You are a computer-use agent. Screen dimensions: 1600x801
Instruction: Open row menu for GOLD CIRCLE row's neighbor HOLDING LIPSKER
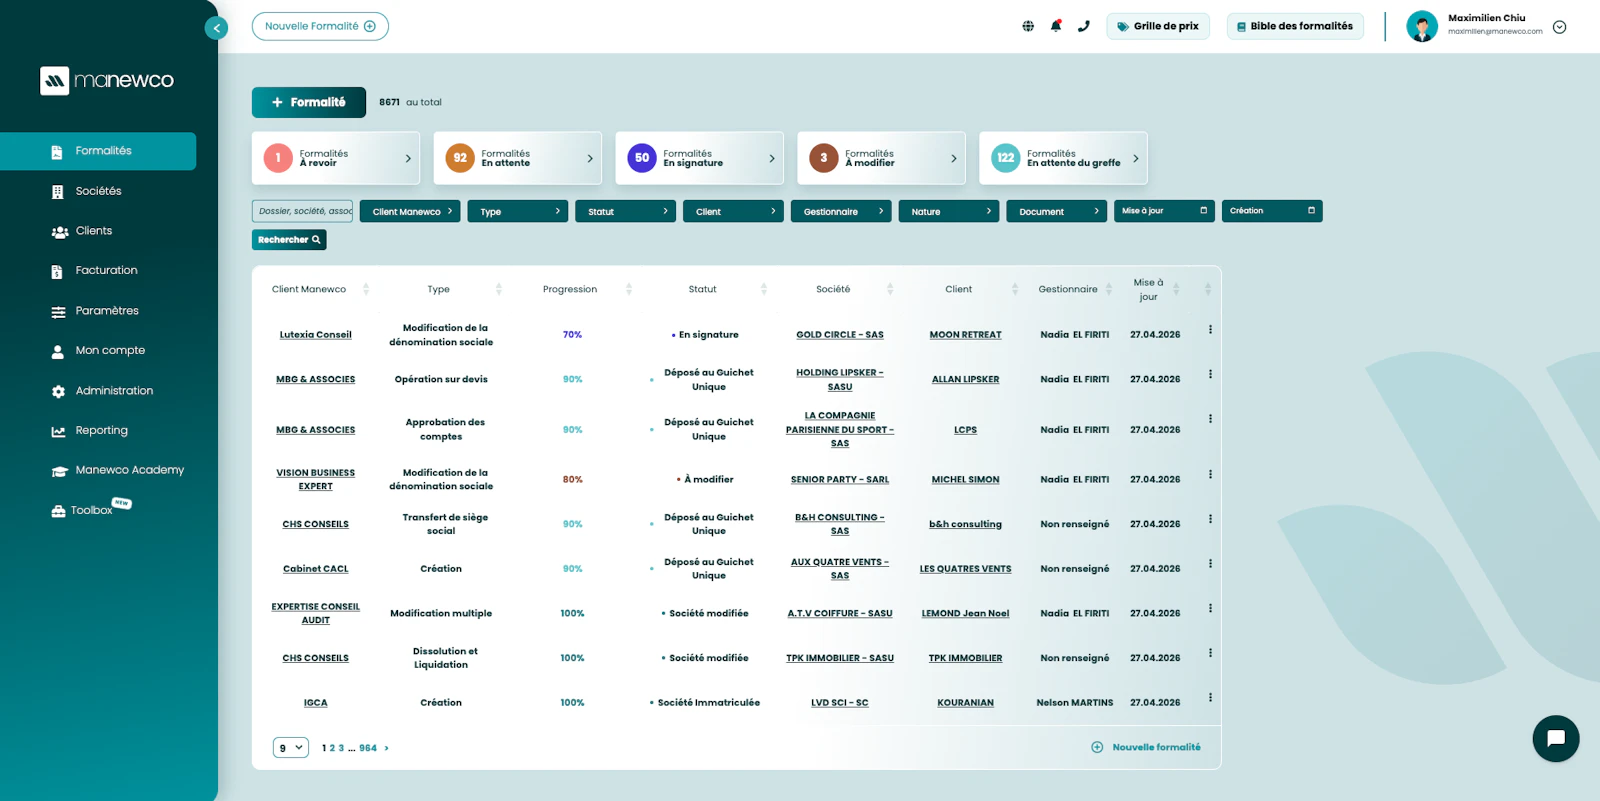[1210, 374]
